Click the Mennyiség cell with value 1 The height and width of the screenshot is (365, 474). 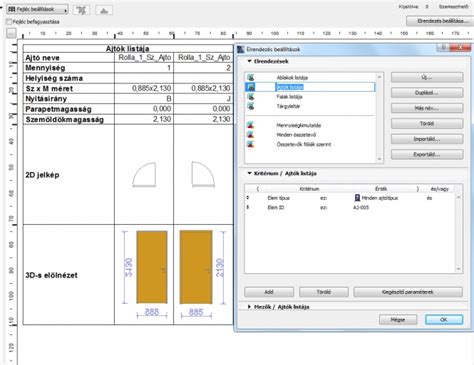tap(144, 68)
